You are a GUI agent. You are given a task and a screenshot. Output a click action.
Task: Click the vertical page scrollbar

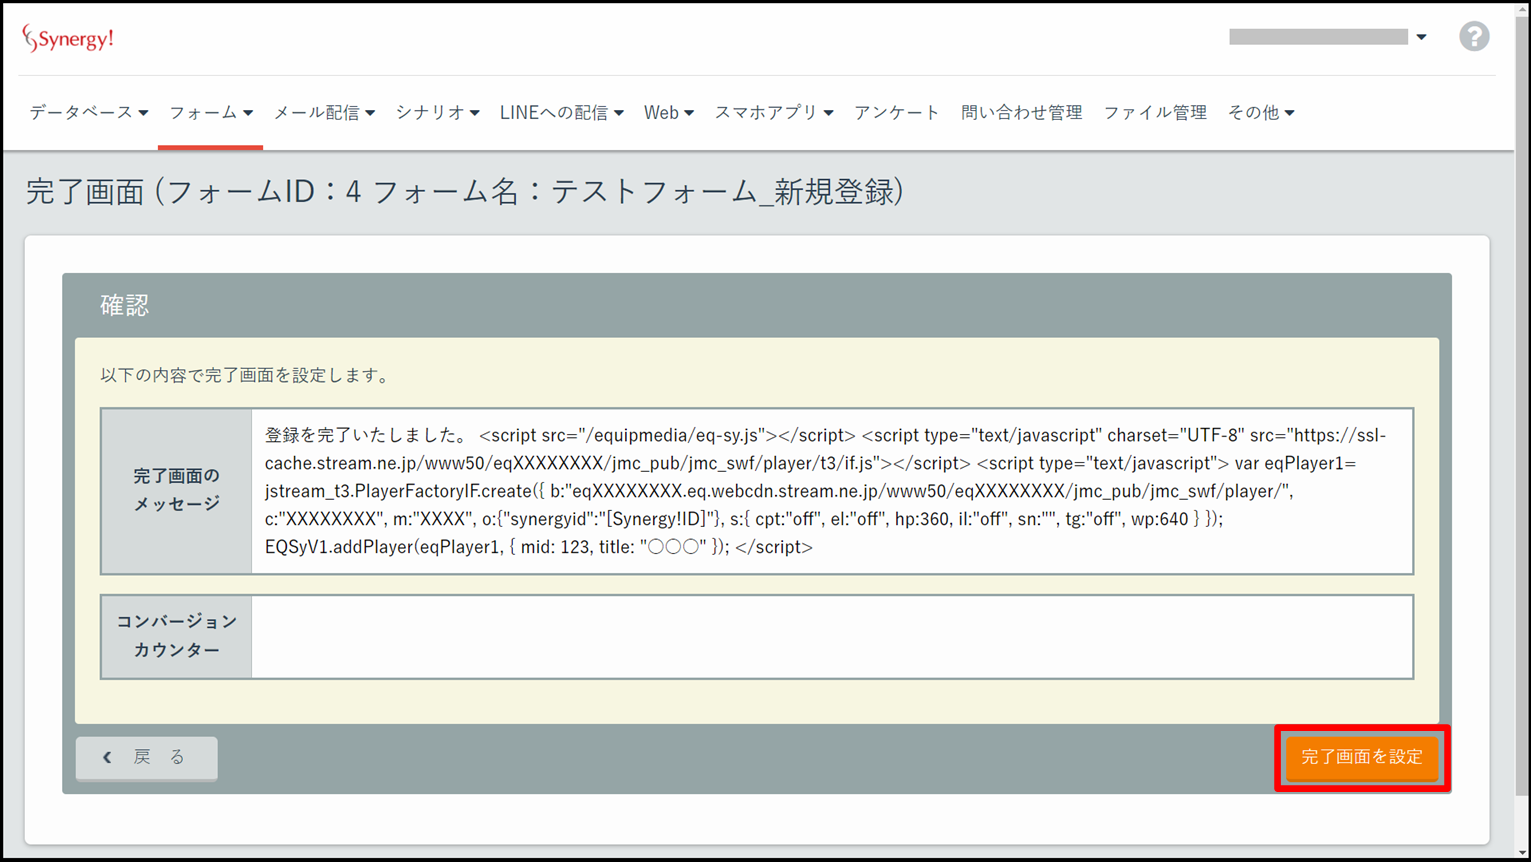[x=1522, y=400]
